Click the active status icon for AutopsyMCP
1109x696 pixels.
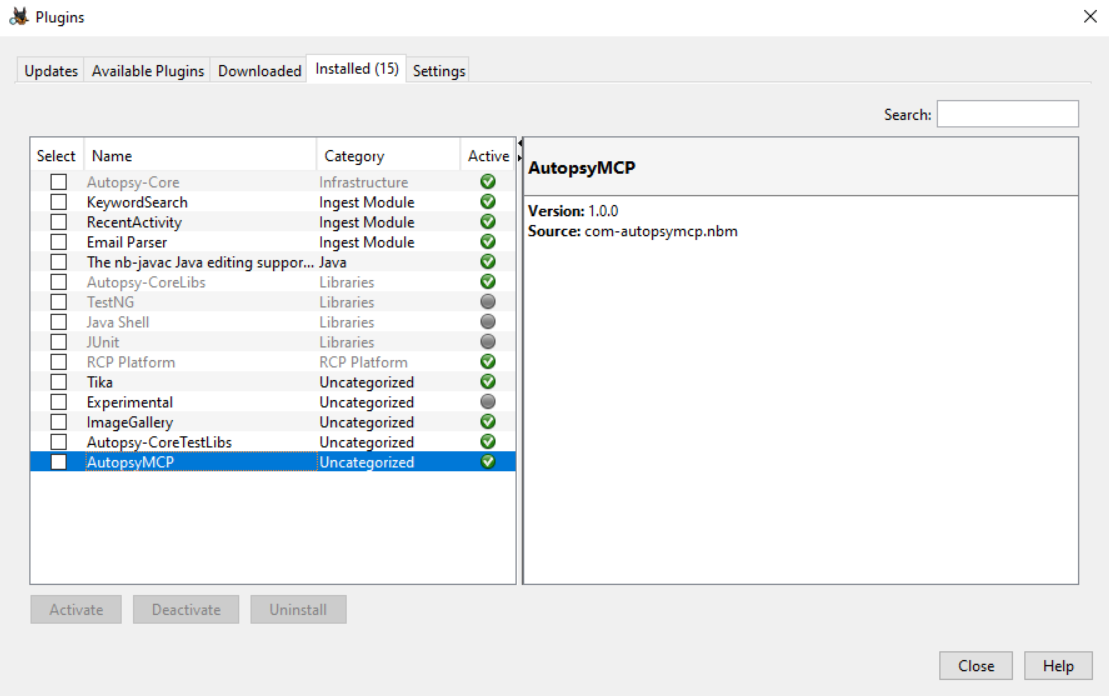[487, 462]
